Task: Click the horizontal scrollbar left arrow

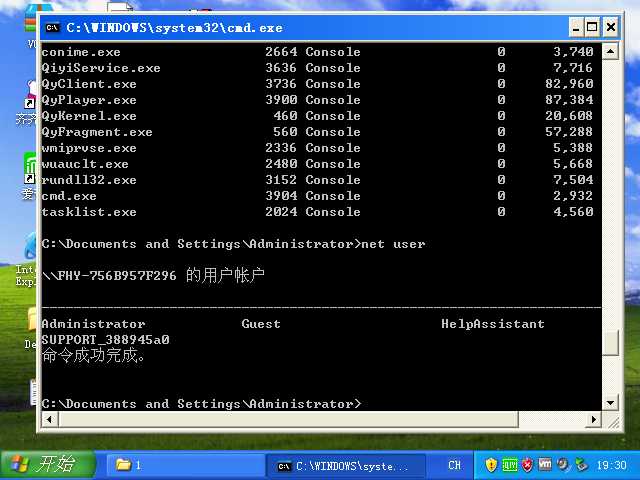Action: (50, 419)
